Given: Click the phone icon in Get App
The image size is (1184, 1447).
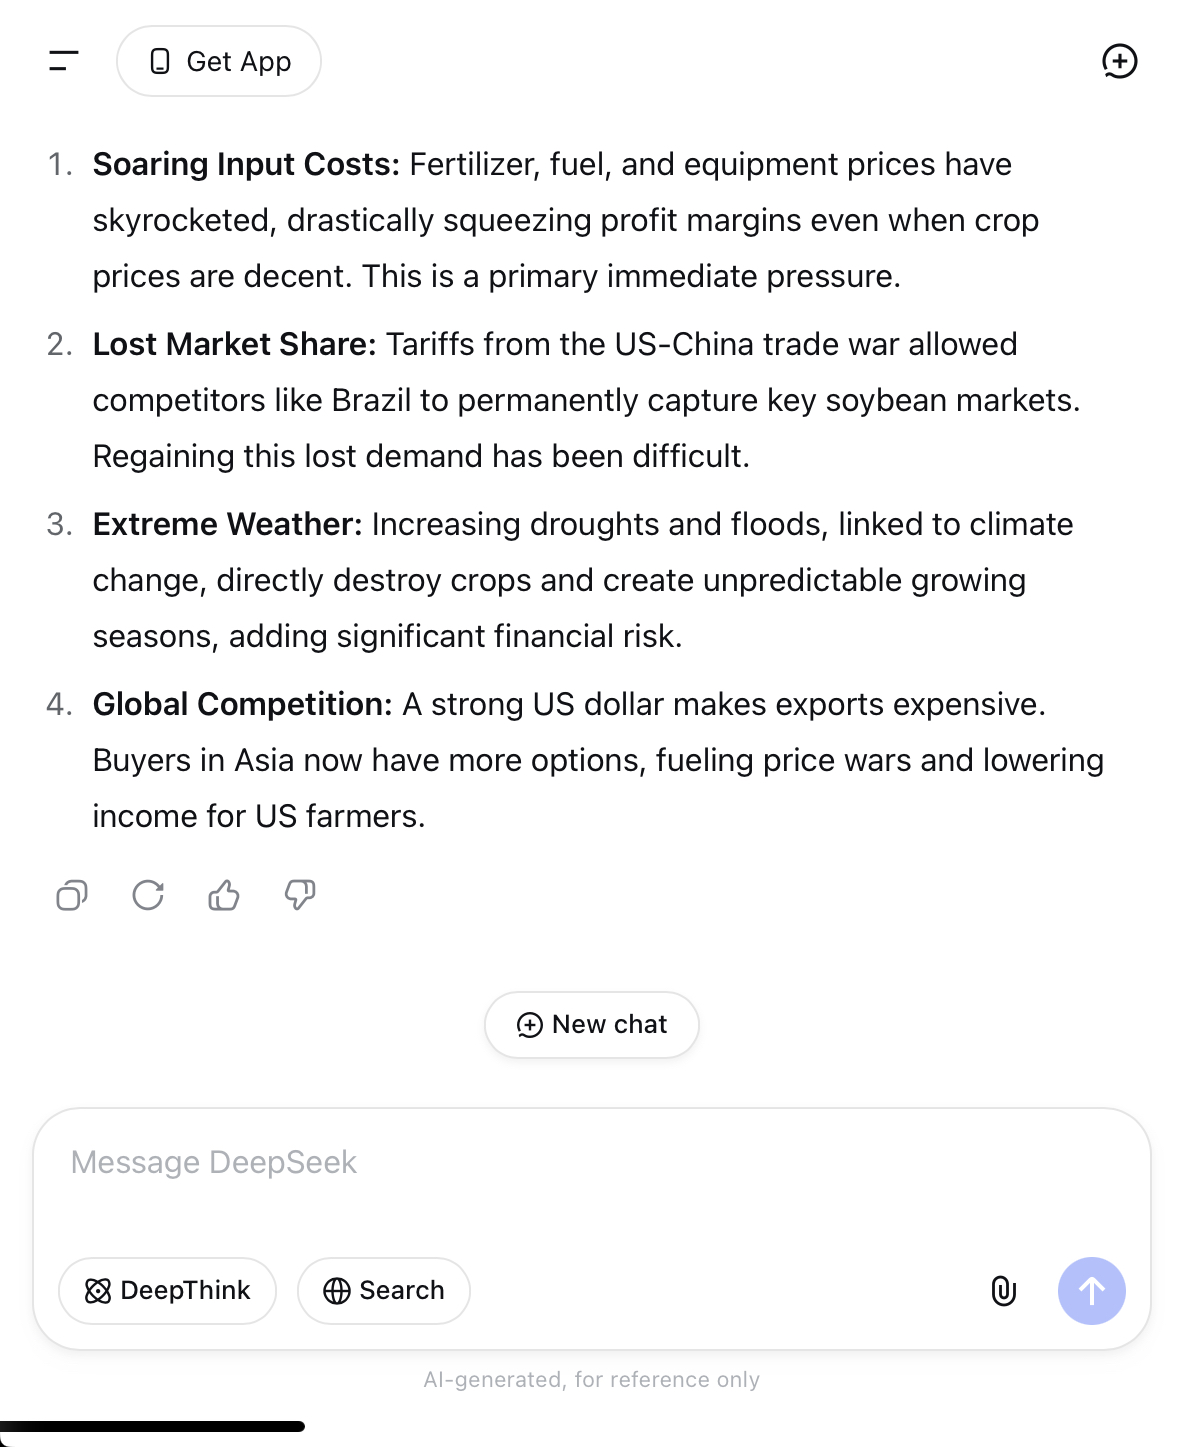Looking at the screenshot, I should tap(160, 62).
